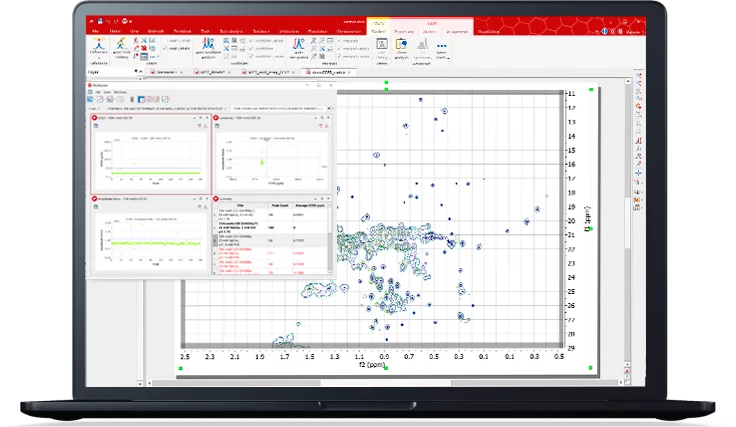Screen dimensions: 736x427
Task: Select the bold second row in Summary table
Action: click(270, 228)
